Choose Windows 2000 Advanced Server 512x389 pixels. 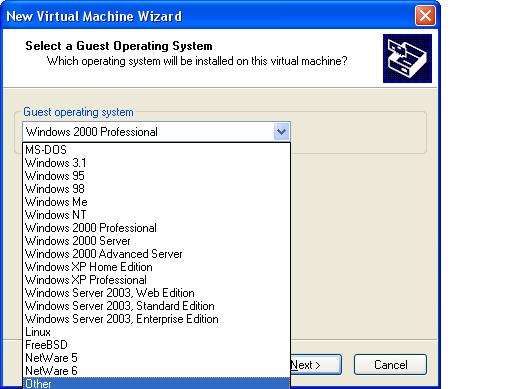point(157,254)
